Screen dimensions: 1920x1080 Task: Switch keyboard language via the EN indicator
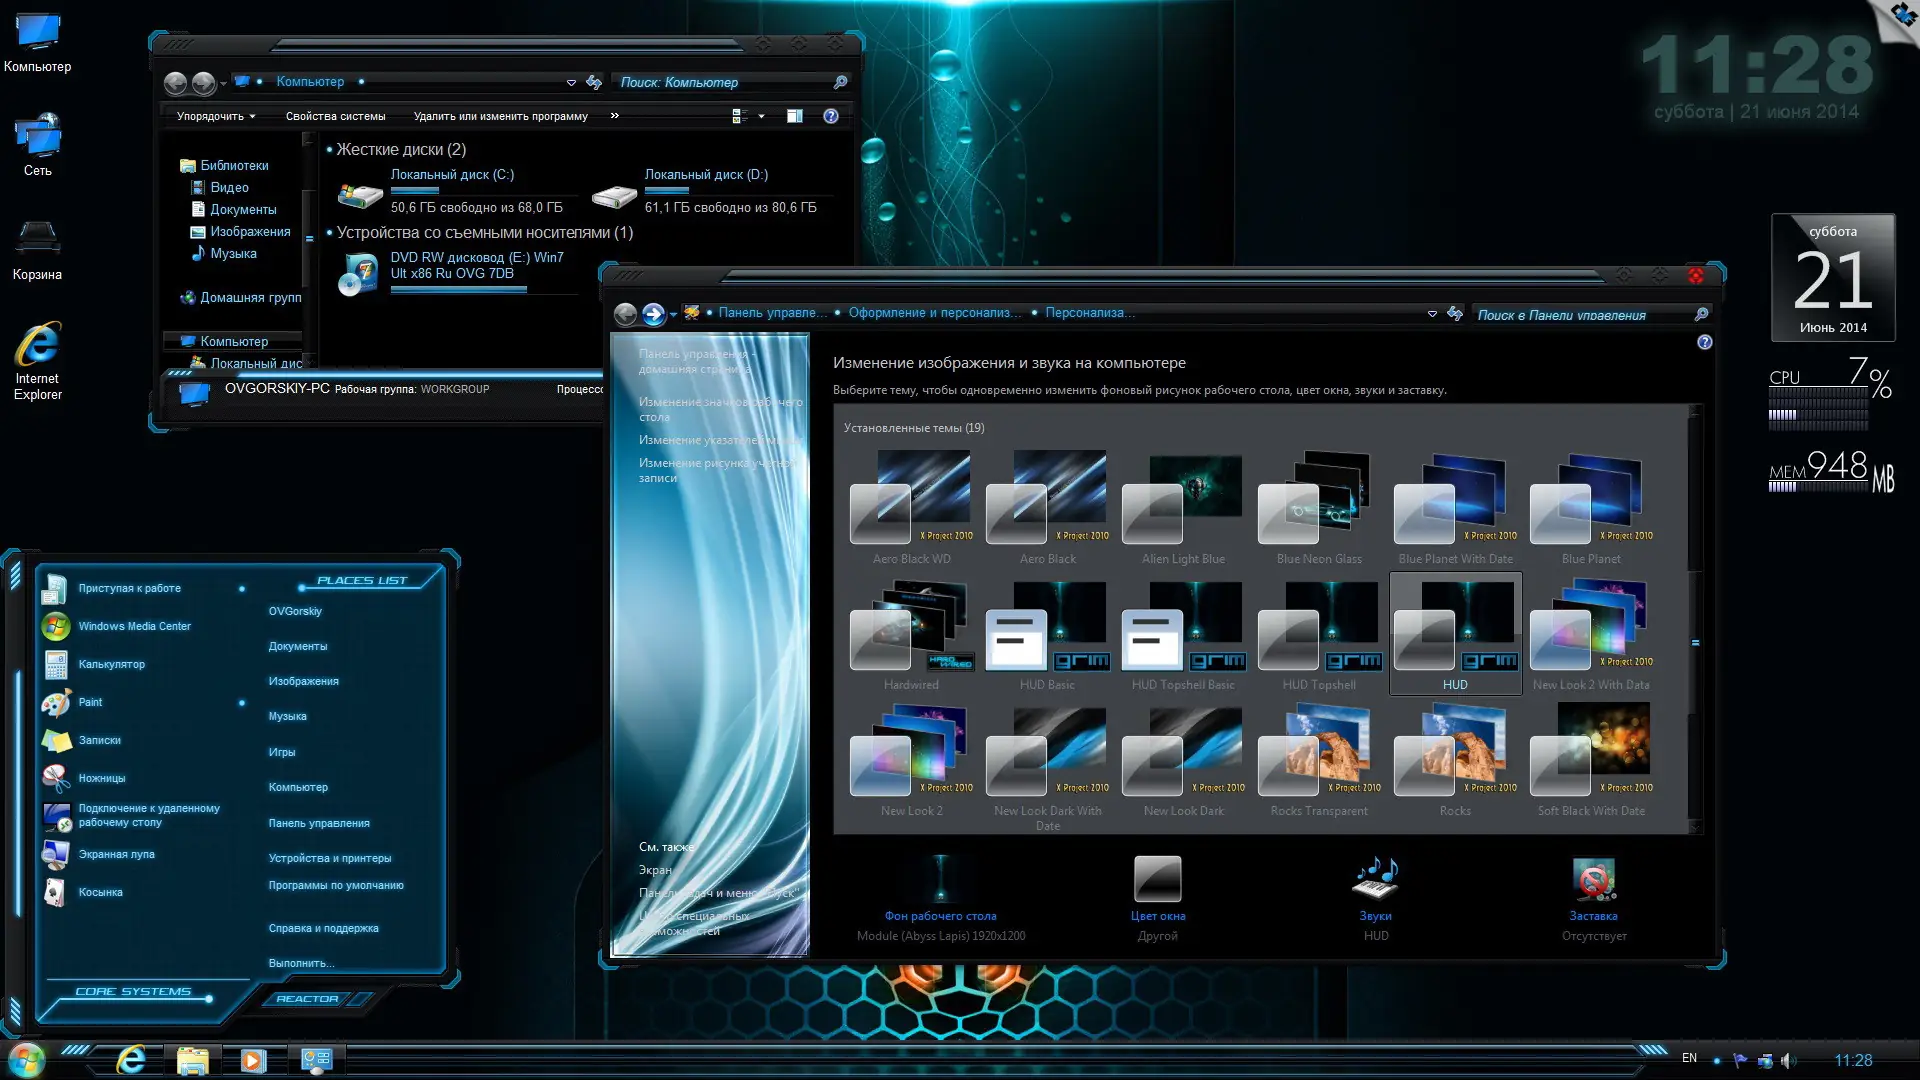pyautogui.click(x=1690, y=1058)
